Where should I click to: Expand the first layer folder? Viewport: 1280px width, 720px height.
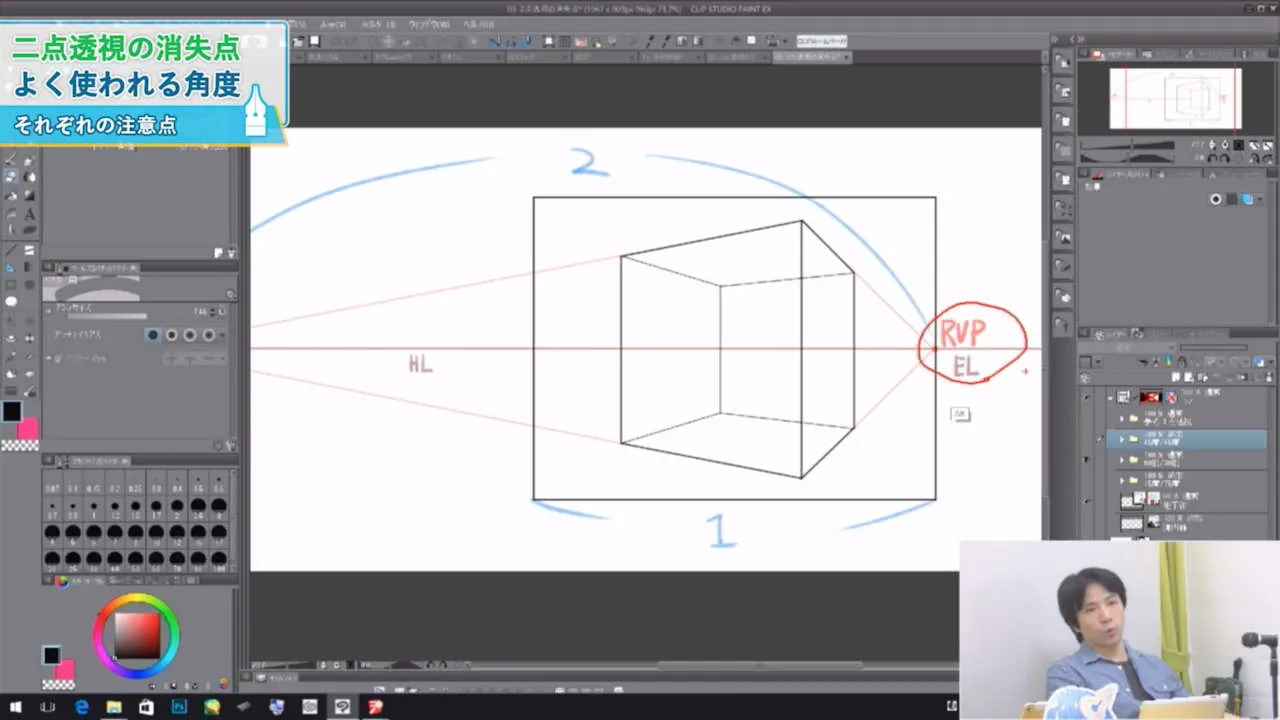(x=1120, y=419)
